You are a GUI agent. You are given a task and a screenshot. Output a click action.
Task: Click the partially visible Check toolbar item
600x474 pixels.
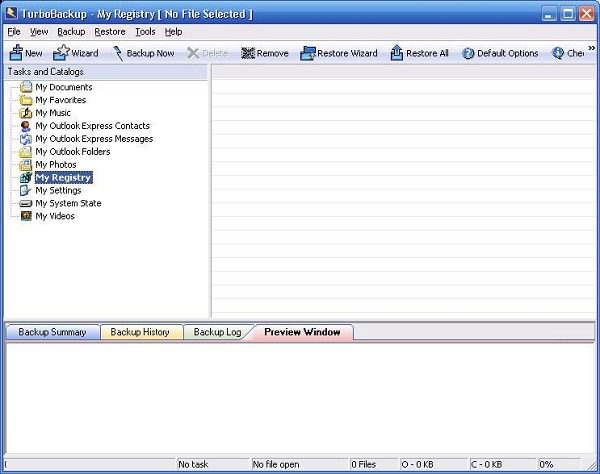tap(568, 53)
